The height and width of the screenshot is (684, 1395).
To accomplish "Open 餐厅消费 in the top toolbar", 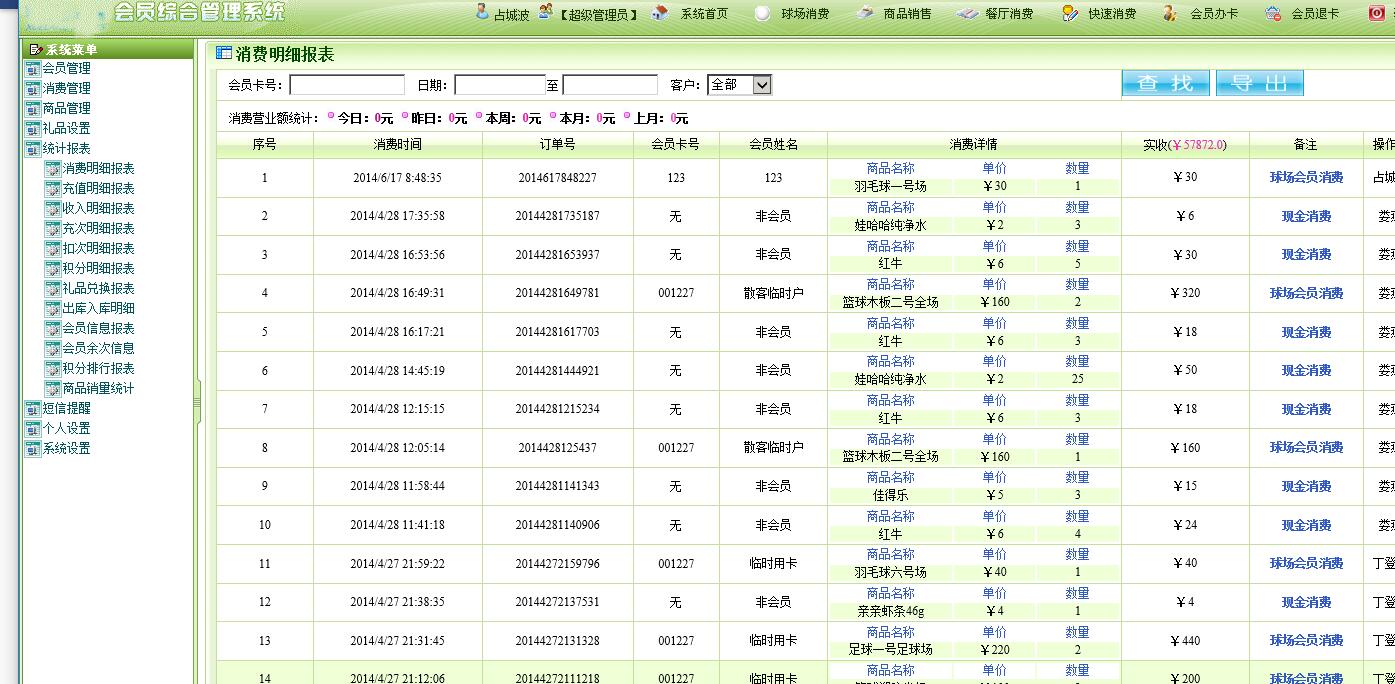I will tap(967, 13).
